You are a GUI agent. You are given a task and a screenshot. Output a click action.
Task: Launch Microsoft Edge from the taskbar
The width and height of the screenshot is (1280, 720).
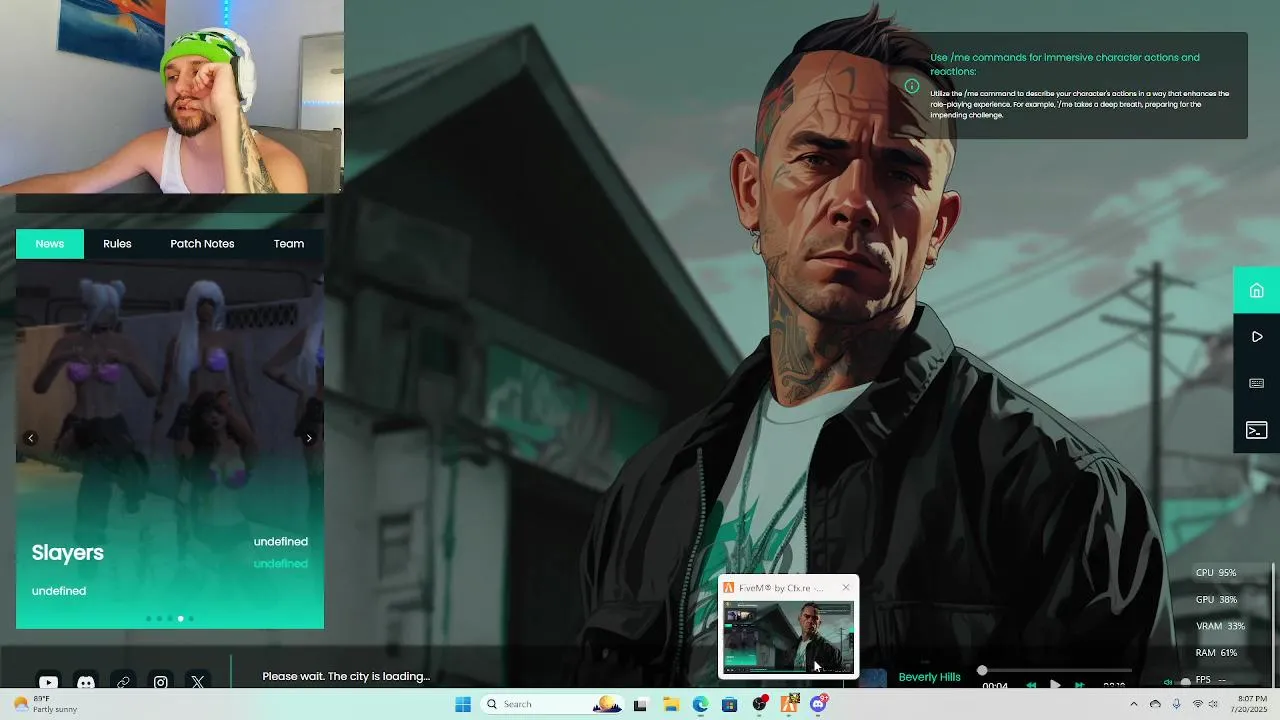[700, 704]
